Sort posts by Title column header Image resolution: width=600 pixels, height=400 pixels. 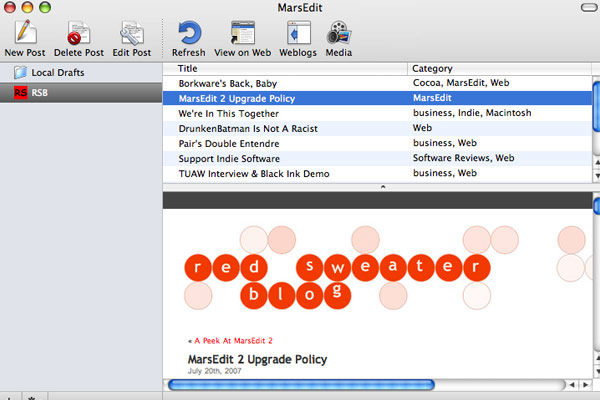tap(285, 69)
